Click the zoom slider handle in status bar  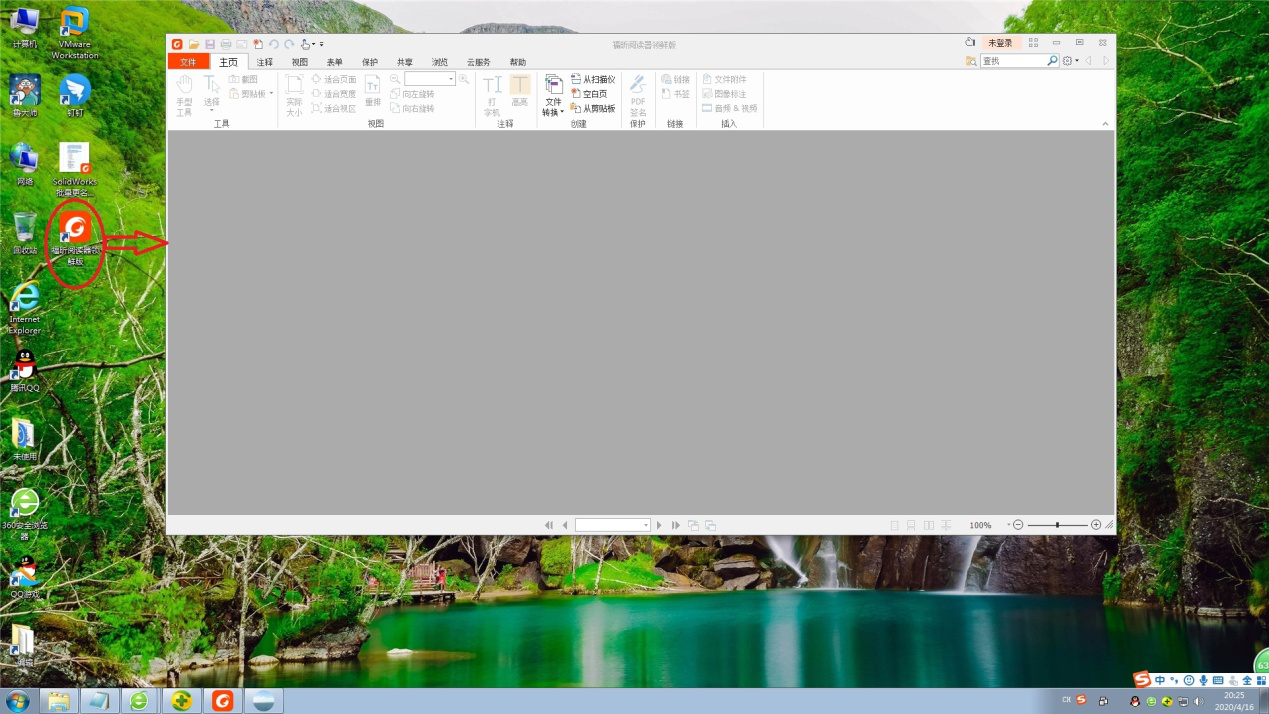coord(1057,525)
